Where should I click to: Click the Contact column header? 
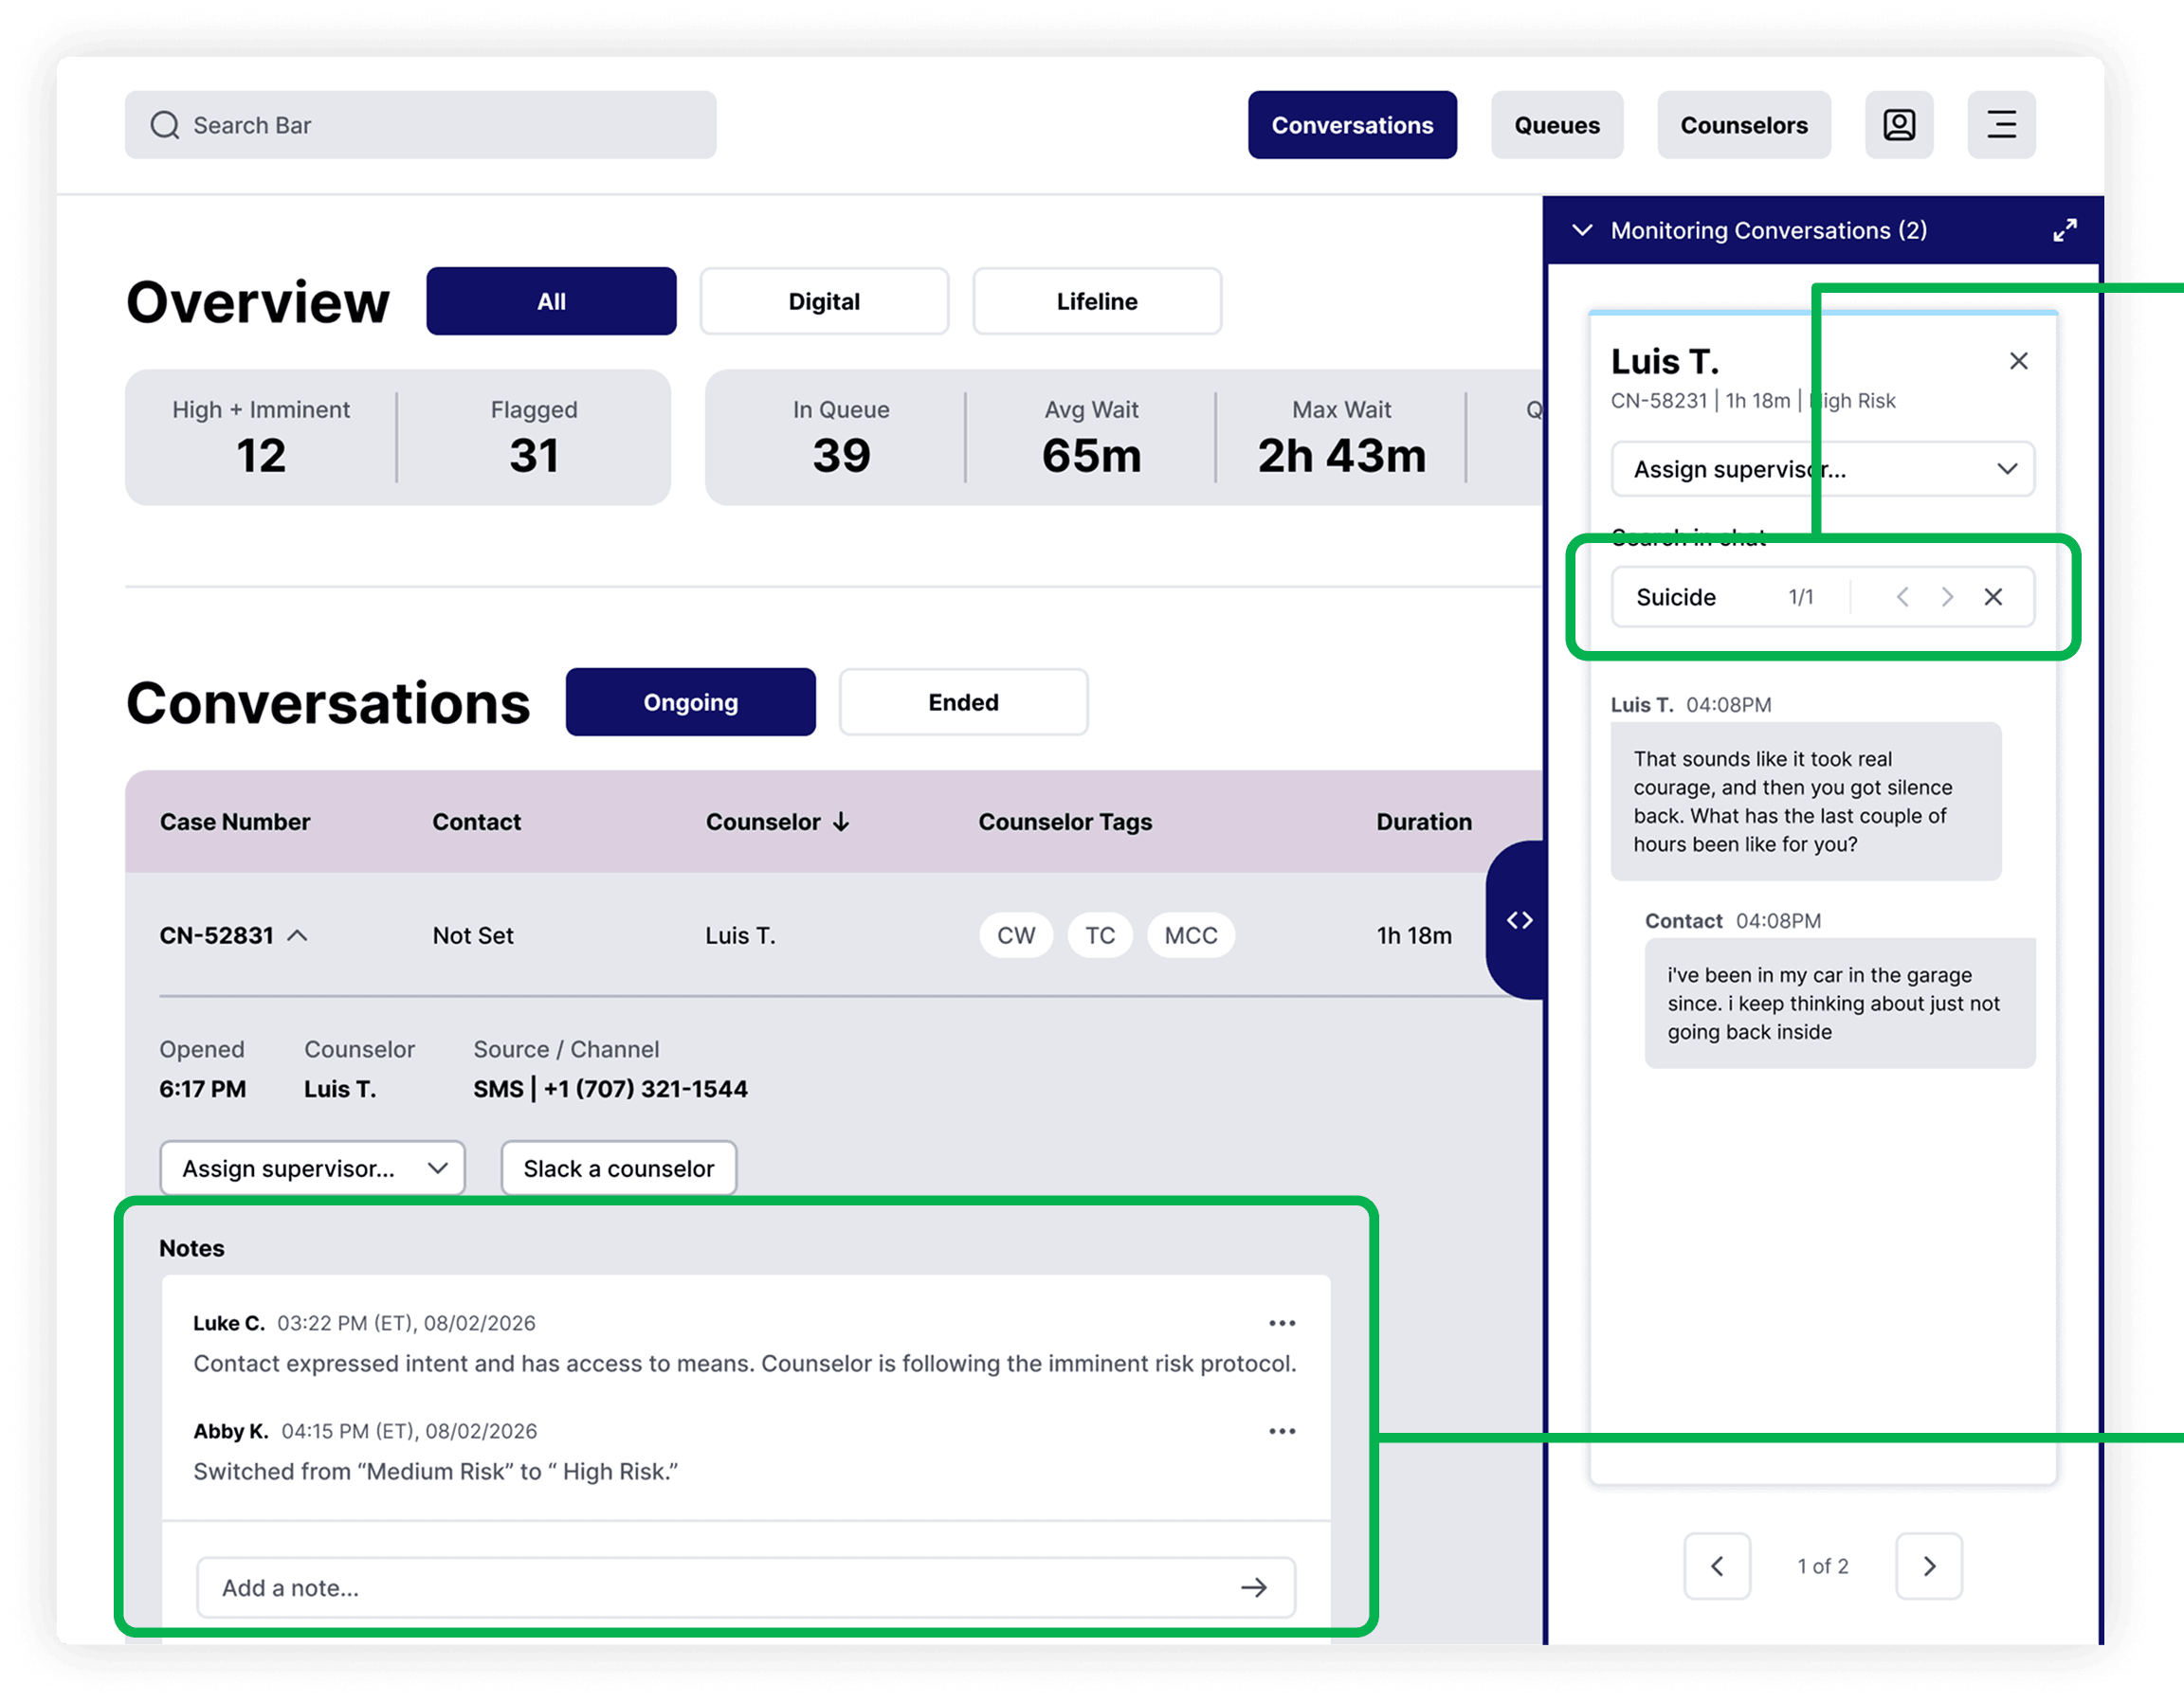coord(477,822)
